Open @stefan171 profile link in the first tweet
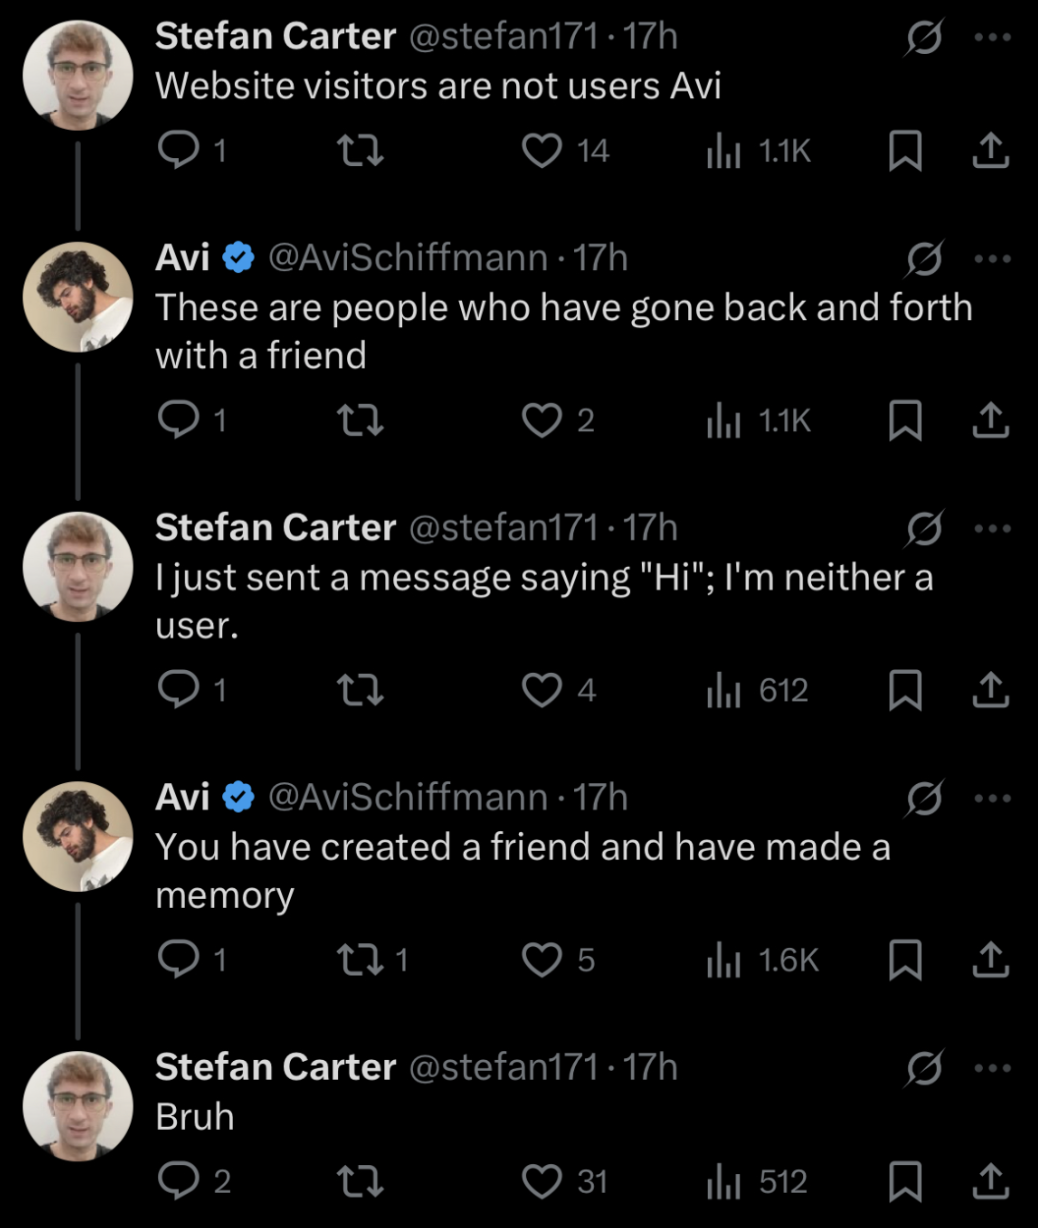Screen dimensions: 1038x1228 coord(504,37)
